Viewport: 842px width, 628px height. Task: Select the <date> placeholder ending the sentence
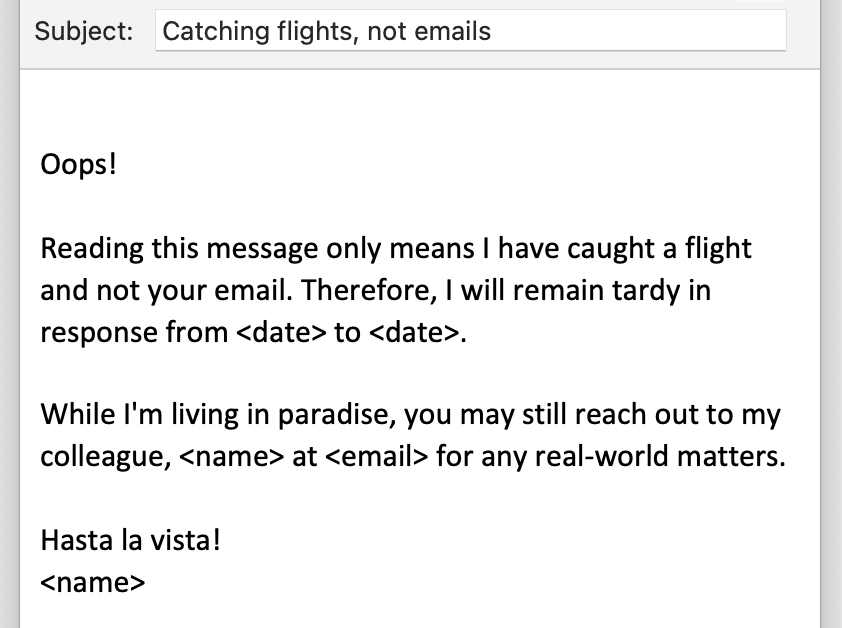(412, 333)
